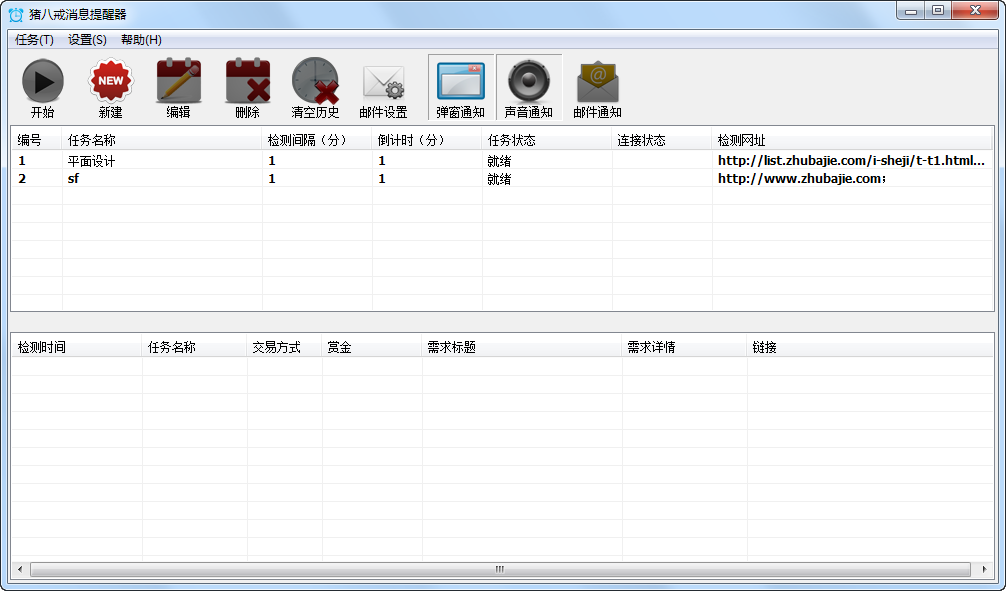
Task: Click the 赏金 column header
Action: [x=371, y=348]
